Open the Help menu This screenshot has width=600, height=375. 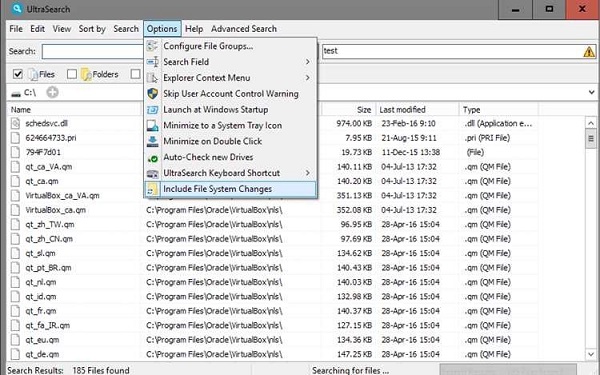(x=194, y=29)
